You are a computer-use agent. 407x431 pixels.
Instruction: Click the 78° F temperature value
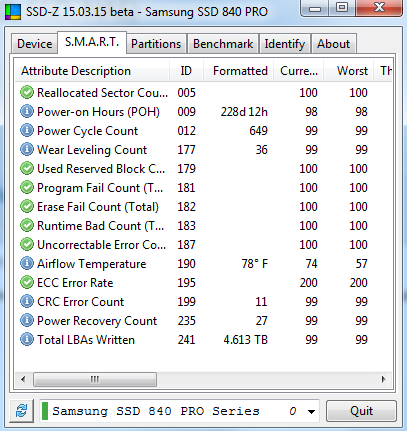pyautogui.click(x=255, y=264)
